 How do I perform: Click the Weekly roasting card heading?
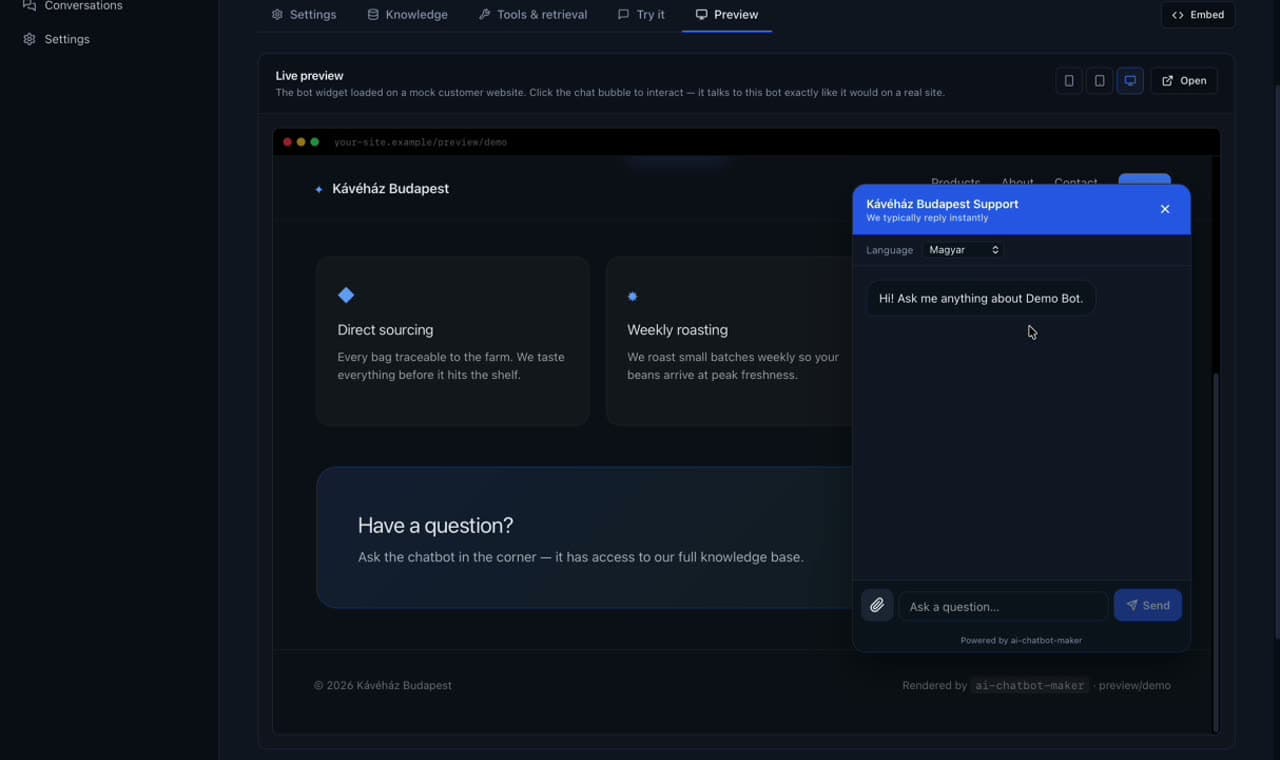coord(677,330)
